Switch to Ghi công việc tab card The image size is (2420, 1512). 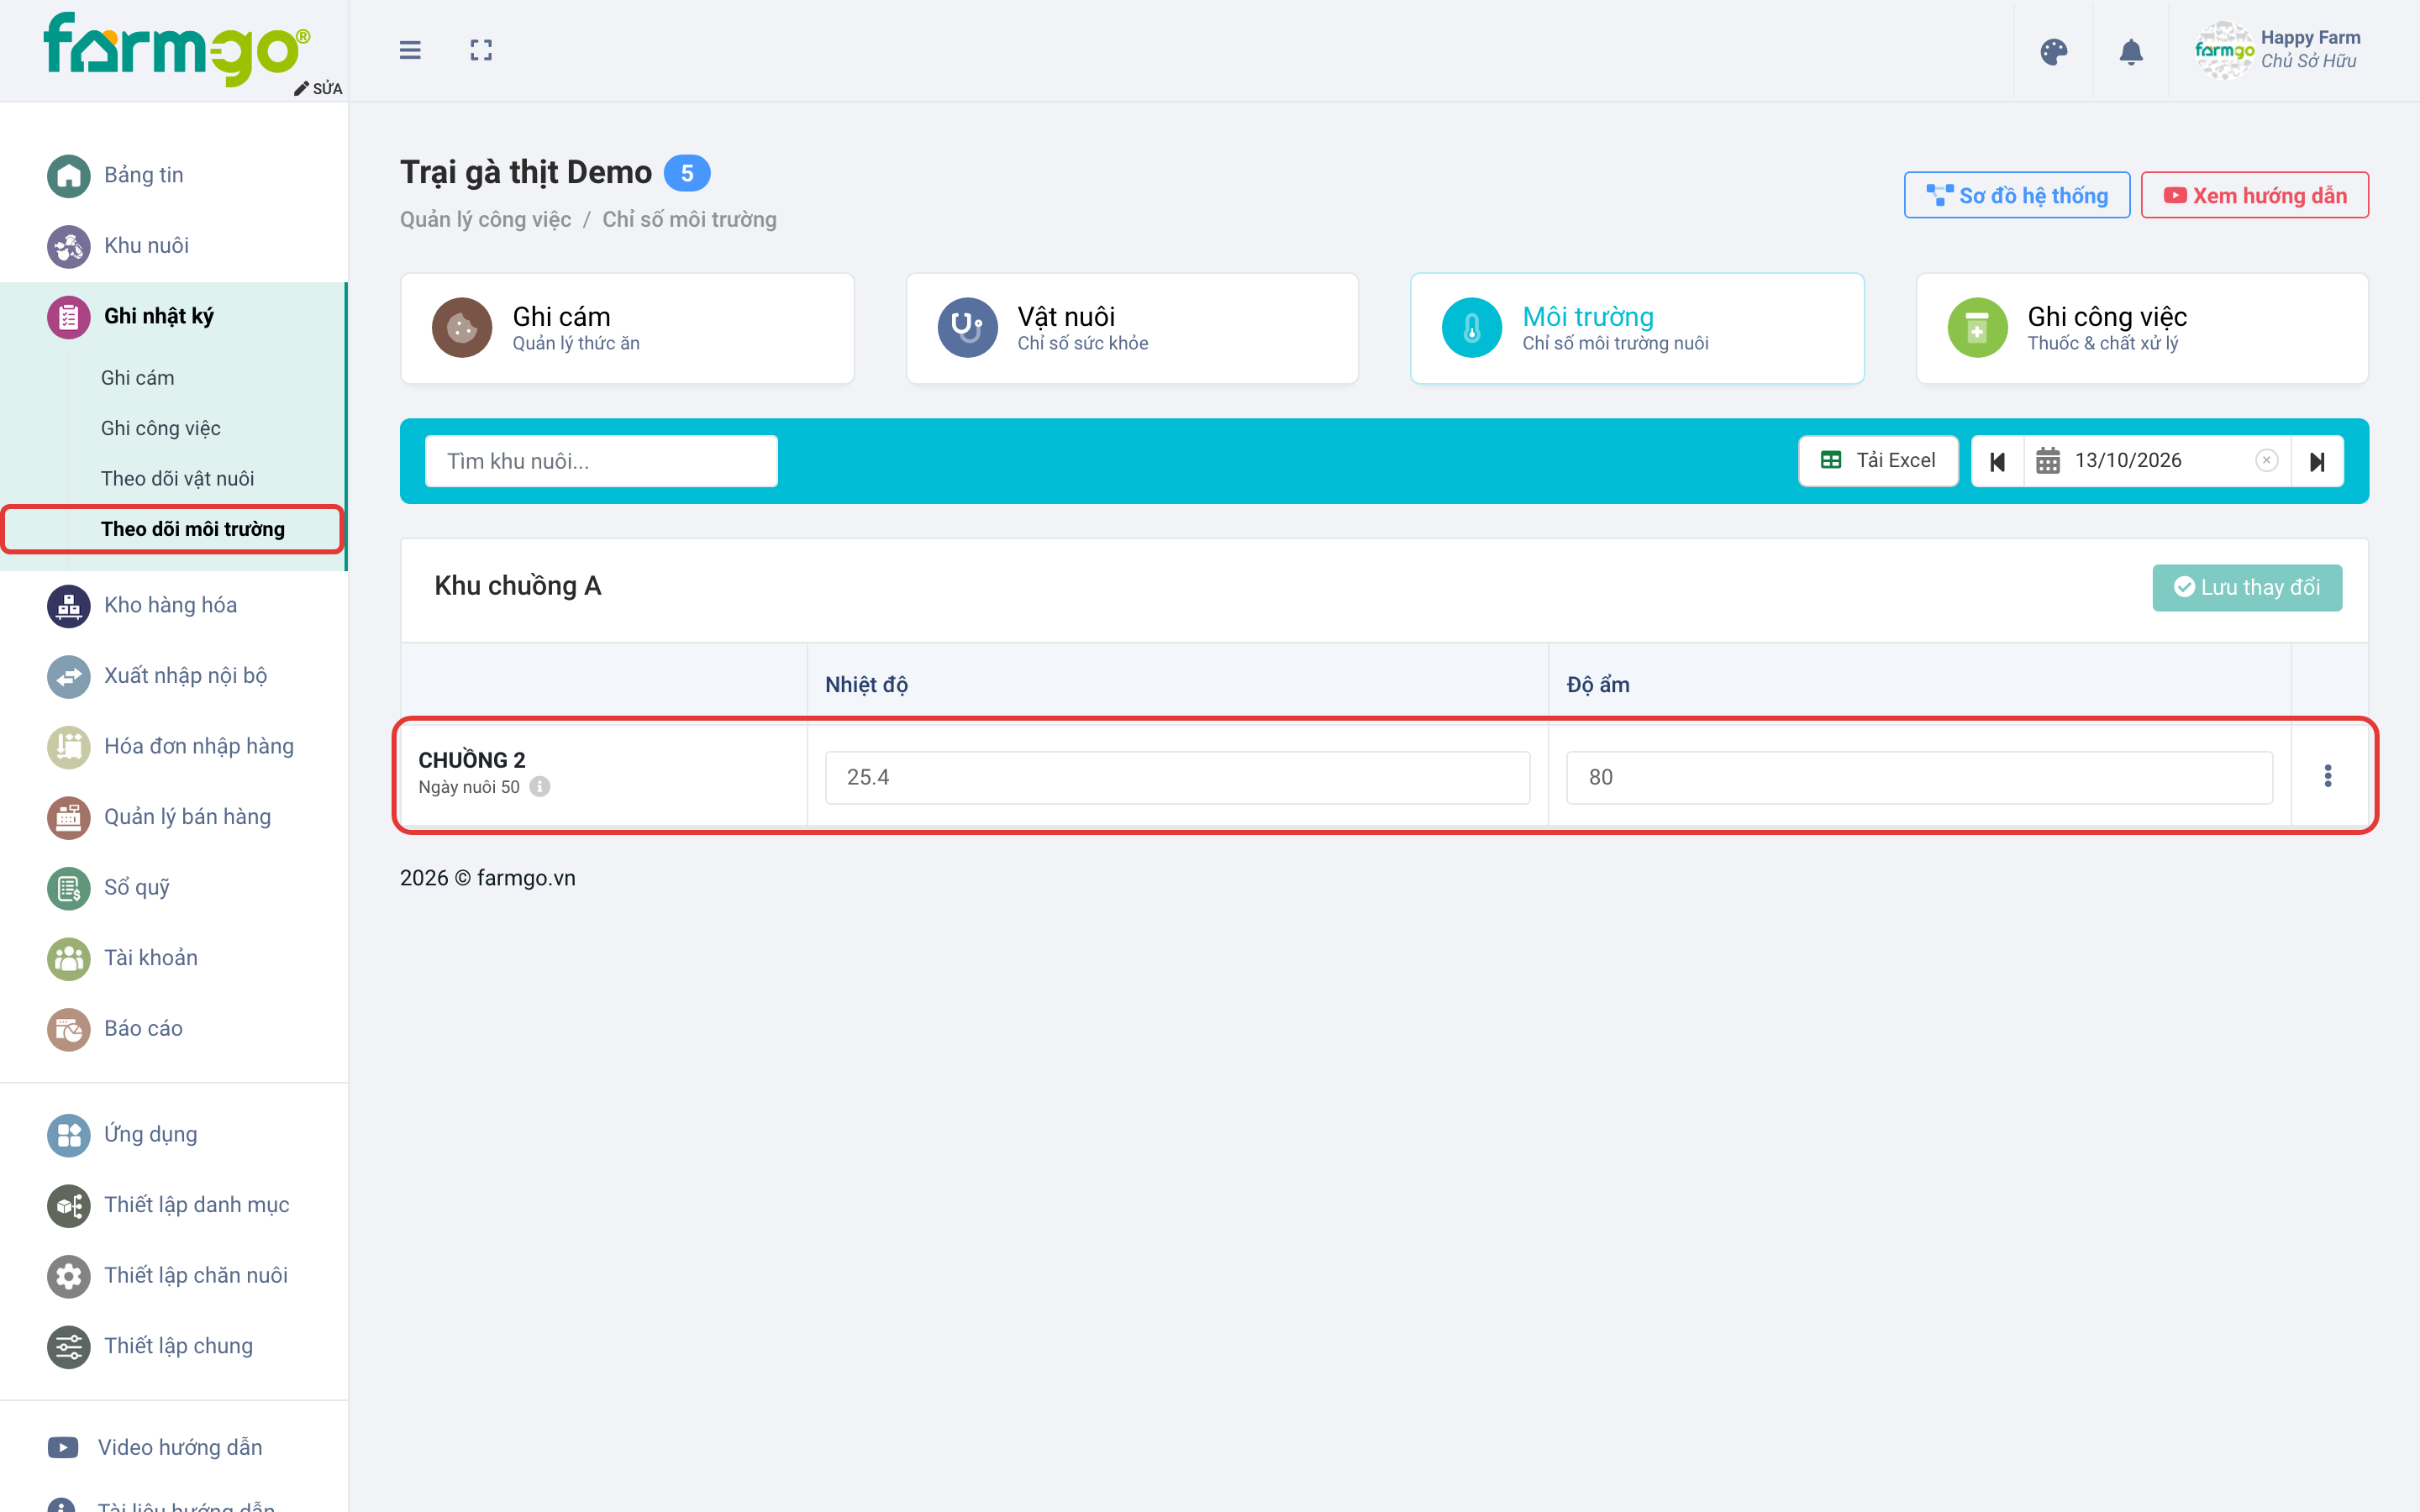pyautogui.click(x=2142, y=328)
